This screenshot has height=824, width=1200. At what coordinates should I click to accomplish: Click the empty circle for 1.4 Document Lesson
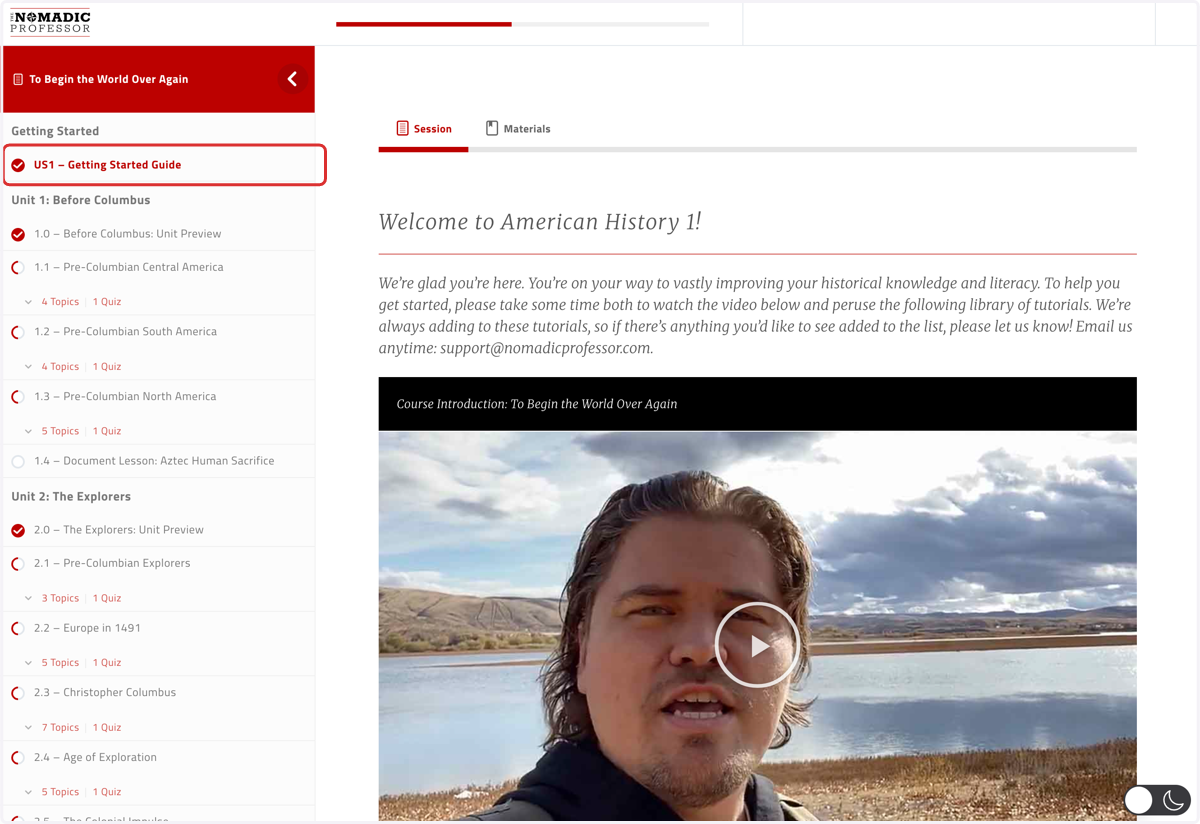tap(18, 462)
